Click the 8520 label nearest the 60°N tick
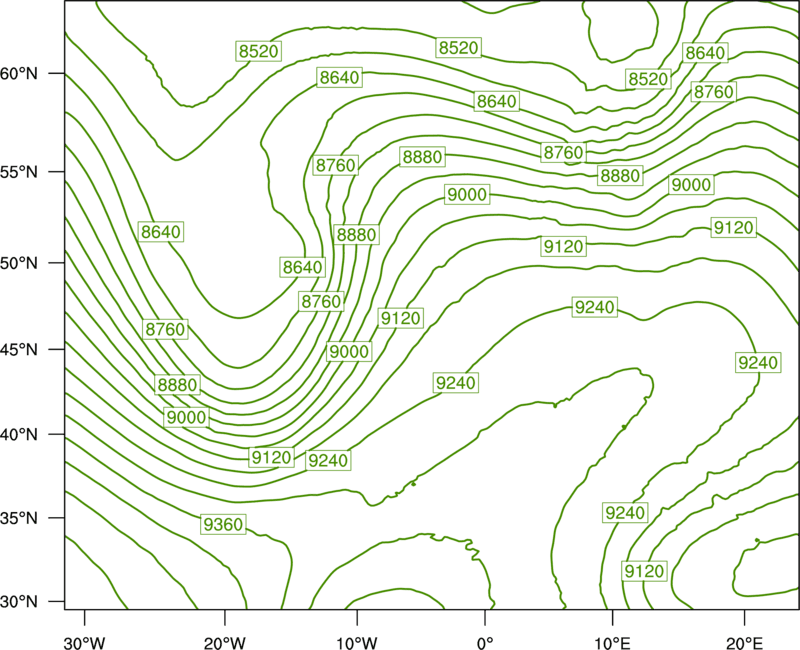800x650 pixels. (259, 51)
